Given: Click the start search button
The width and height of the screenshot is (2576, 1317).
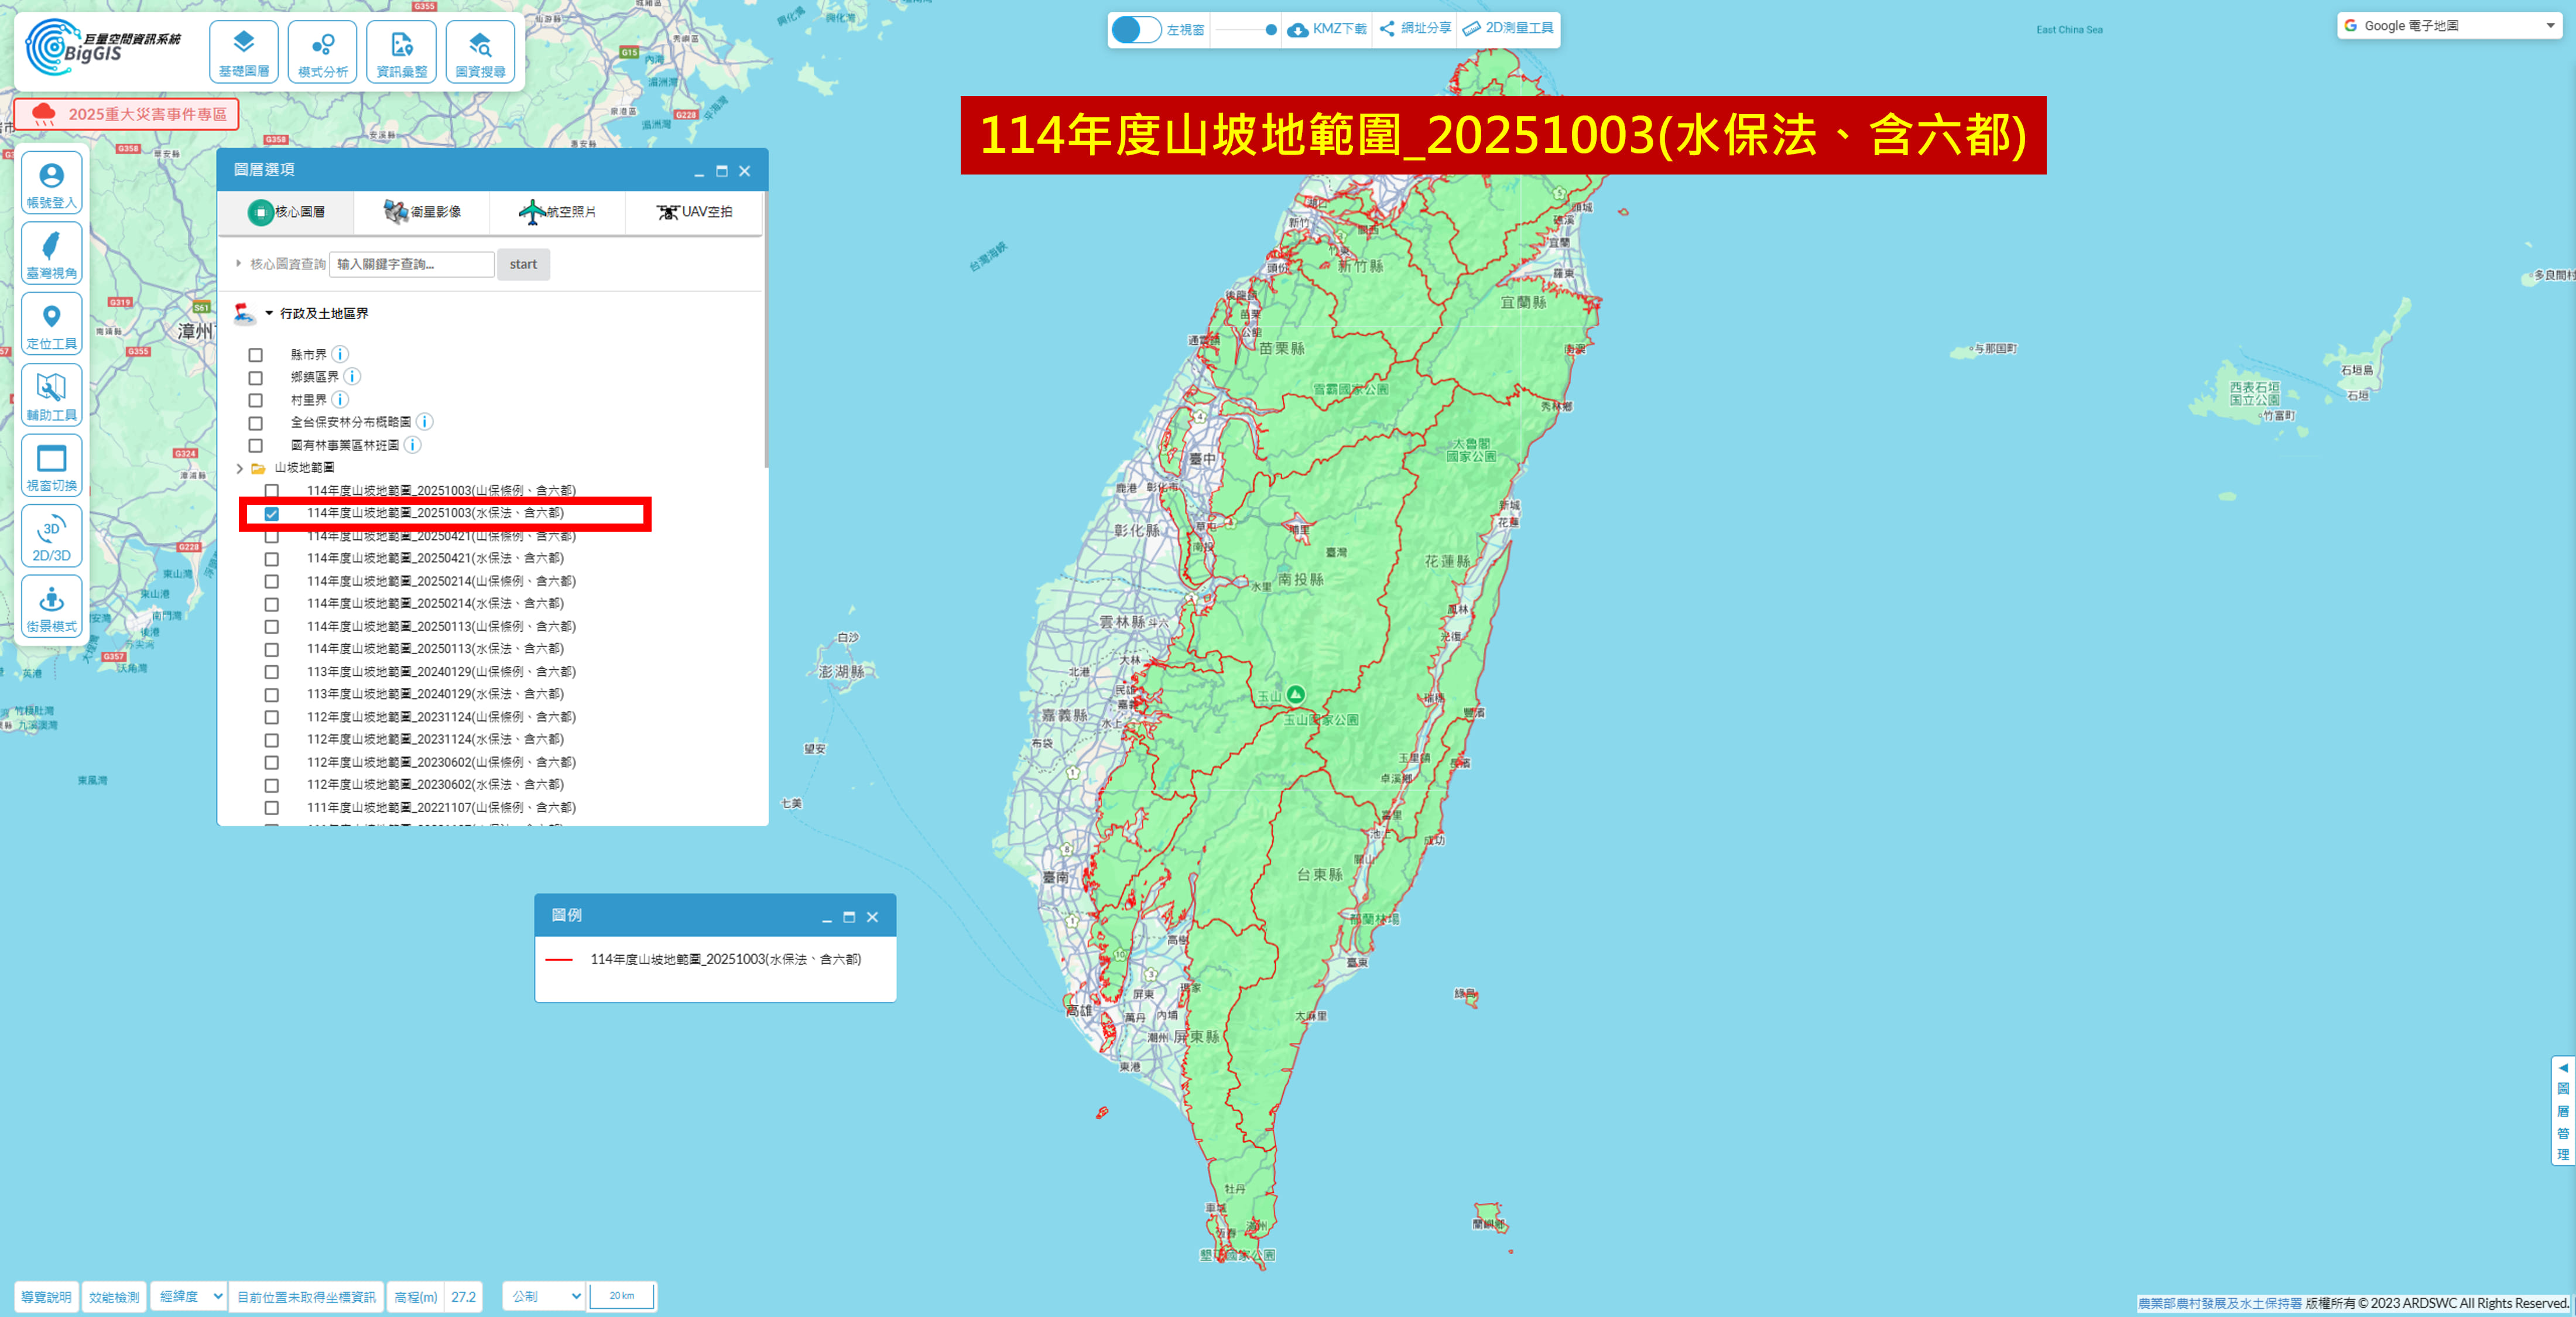Looking at the screenshot, I should (523, 265).
